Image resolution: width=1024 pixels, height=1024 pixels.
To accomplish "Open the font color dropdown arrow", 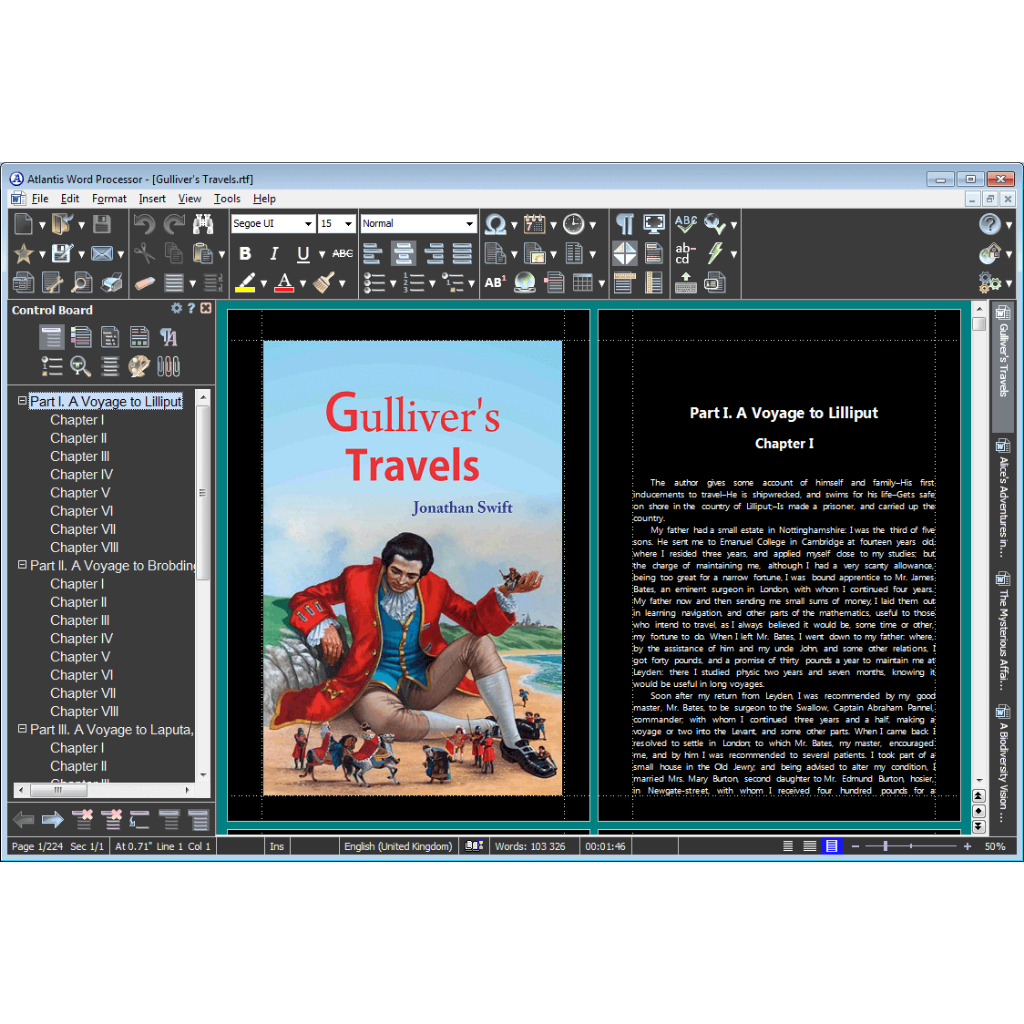I will [x=303, y=283].
